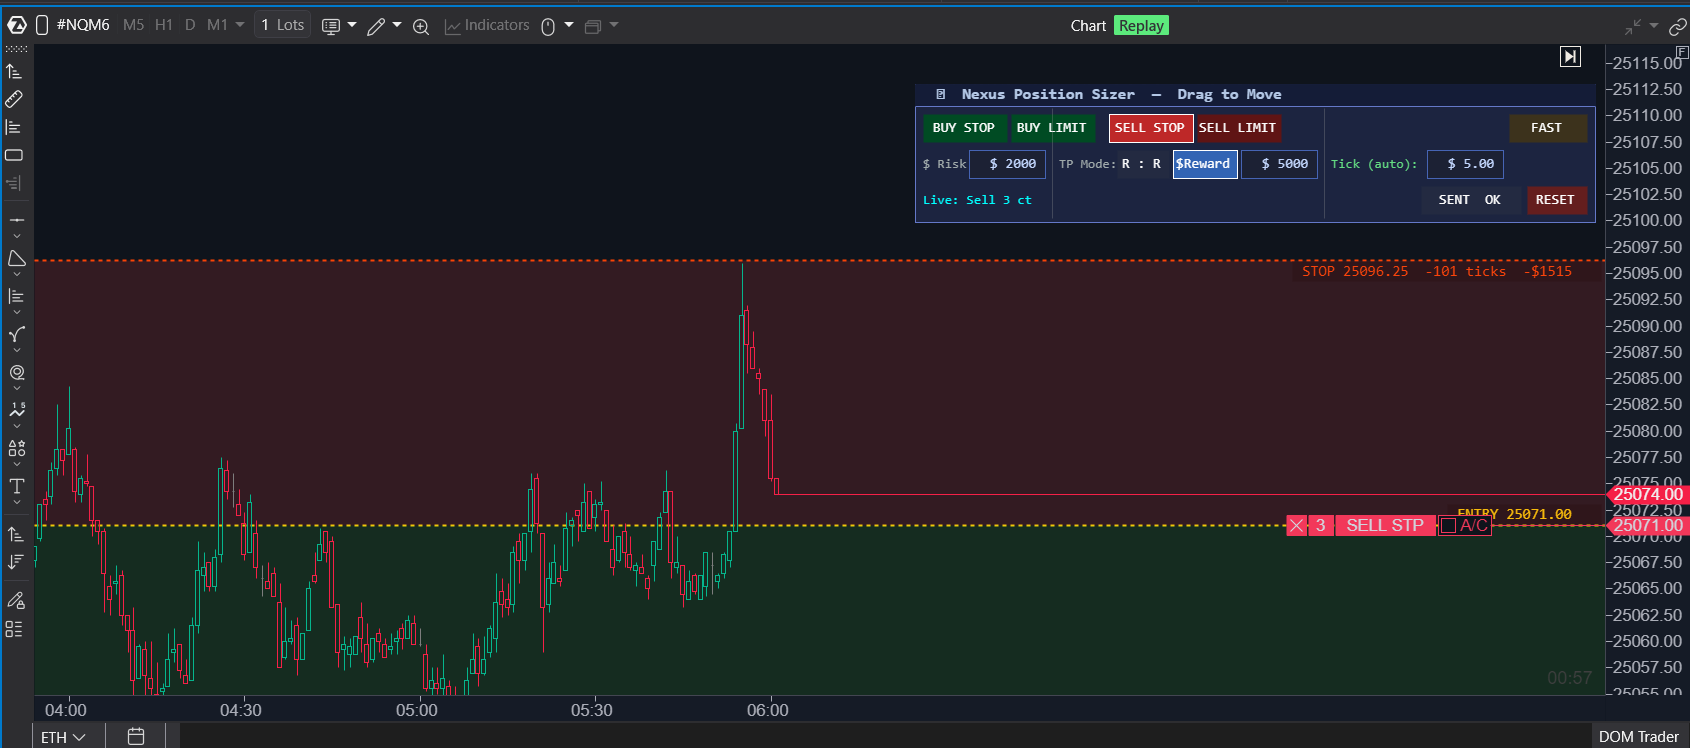The height and width of the screenshot is (748, 1690).
Task: Toggle the Replay mode badge
Action: click(x=1141, y=26)
